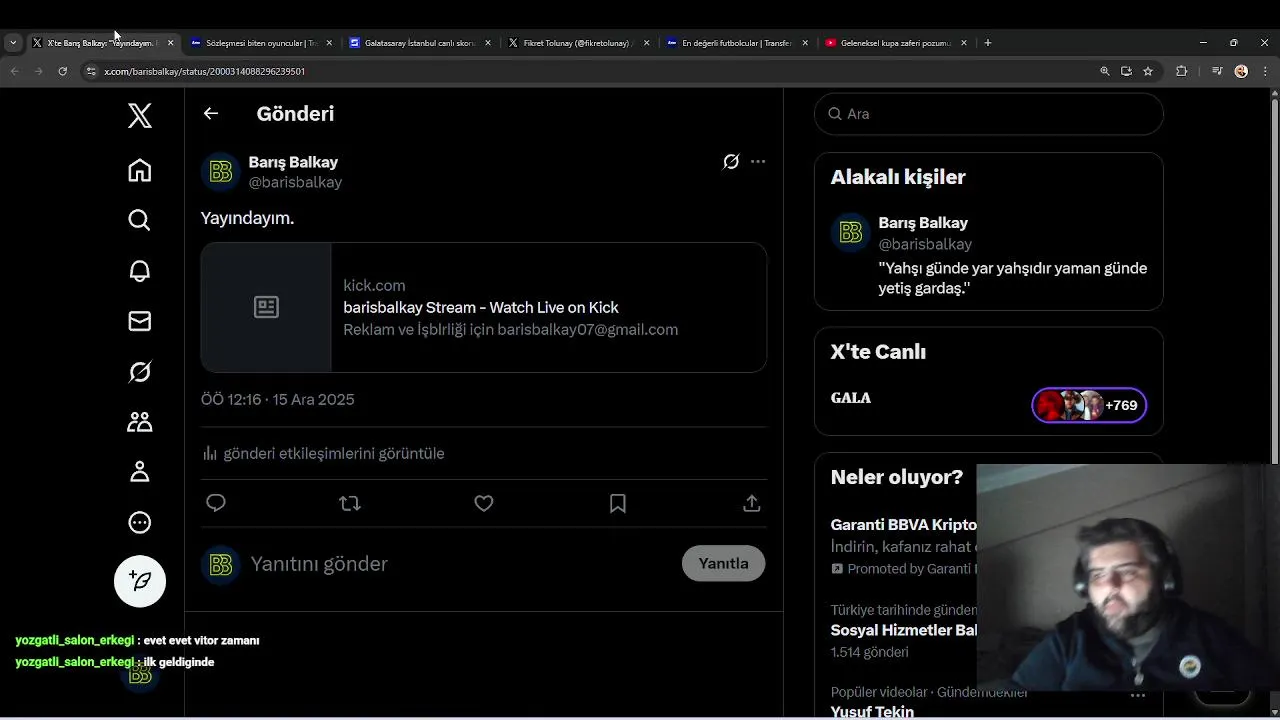Click the +769 listeners pill

pyautogui.click(x=1089, y=405)
